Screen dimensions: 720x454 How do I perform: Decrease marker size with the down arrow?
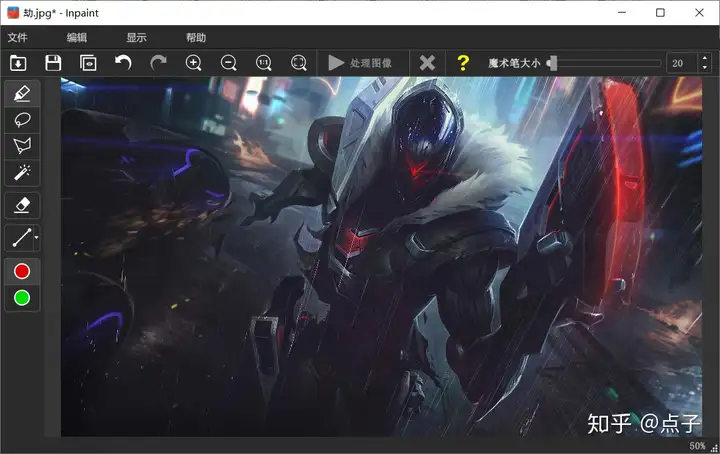pyautogui.click(x=705, y=68)
